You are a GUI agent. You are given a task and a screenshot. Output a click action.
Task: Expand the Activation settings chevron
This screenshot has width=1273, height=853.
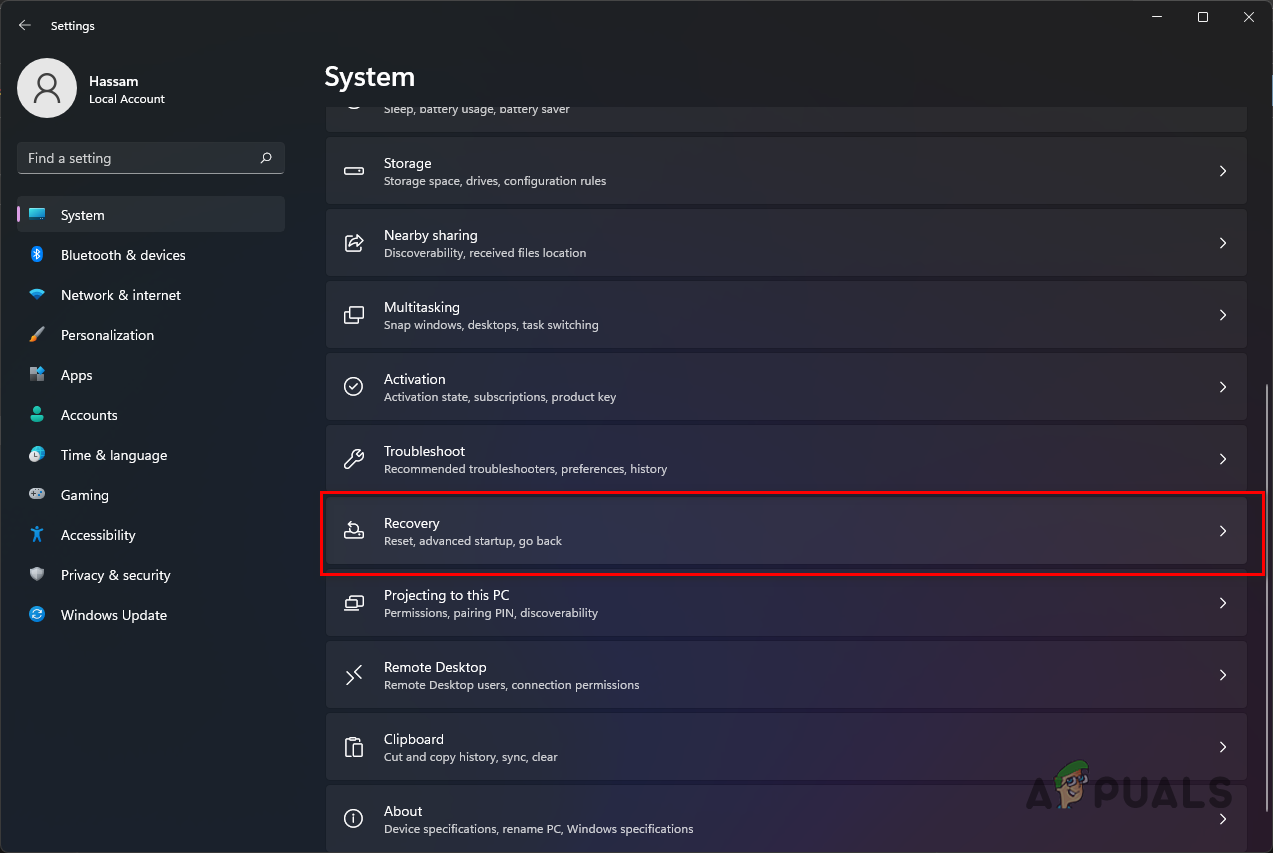coord(1222,387)
